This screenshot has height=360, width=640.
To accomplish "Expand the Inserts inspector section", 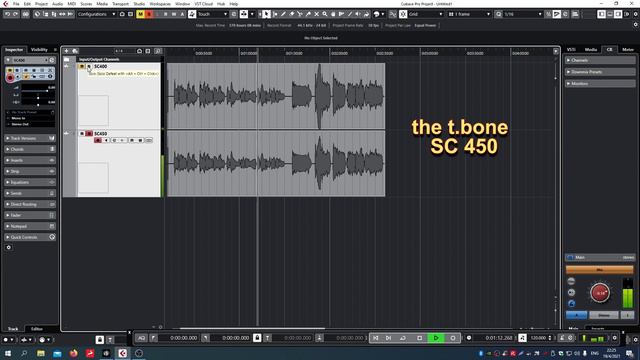I will pyautogui.click(x=30, y=160).
